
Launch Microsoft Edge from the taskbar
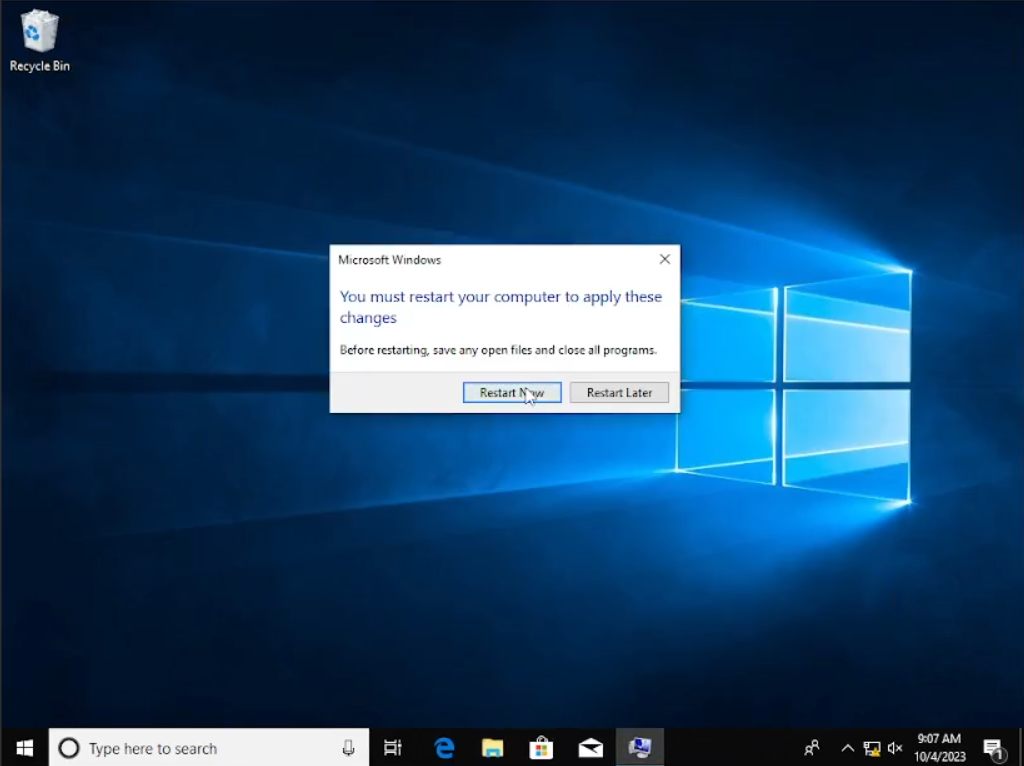coord(444,748)
